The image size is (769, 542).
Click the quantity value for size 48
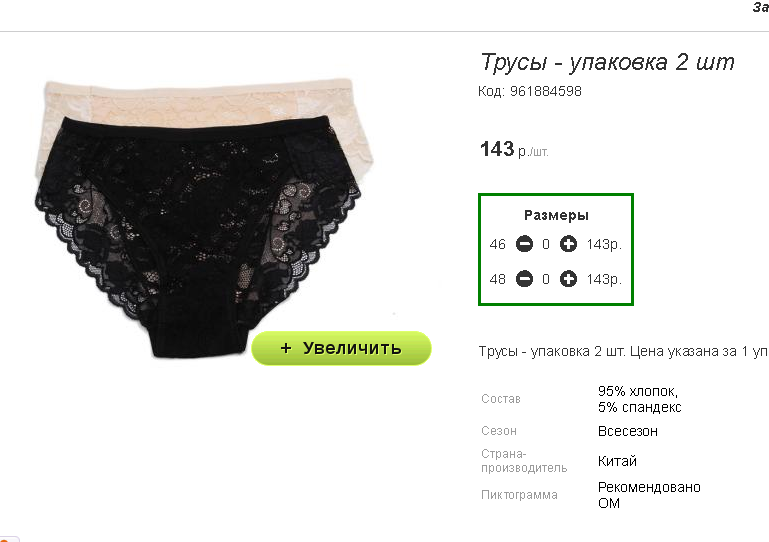[546, 280]
